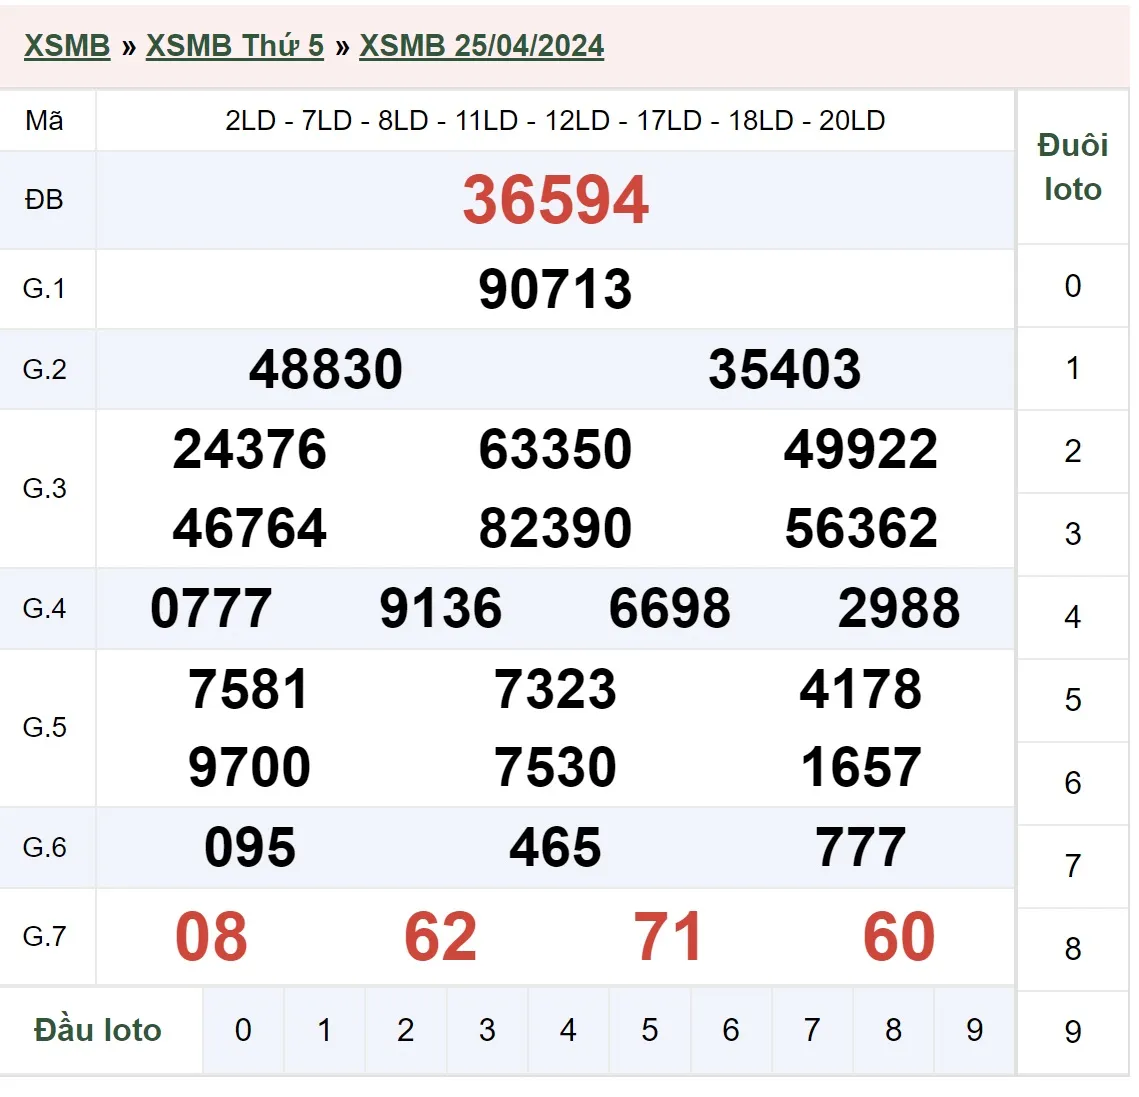
Task: Open the XSMB Thứ 5 breadcrumb link
Action: 235,46
